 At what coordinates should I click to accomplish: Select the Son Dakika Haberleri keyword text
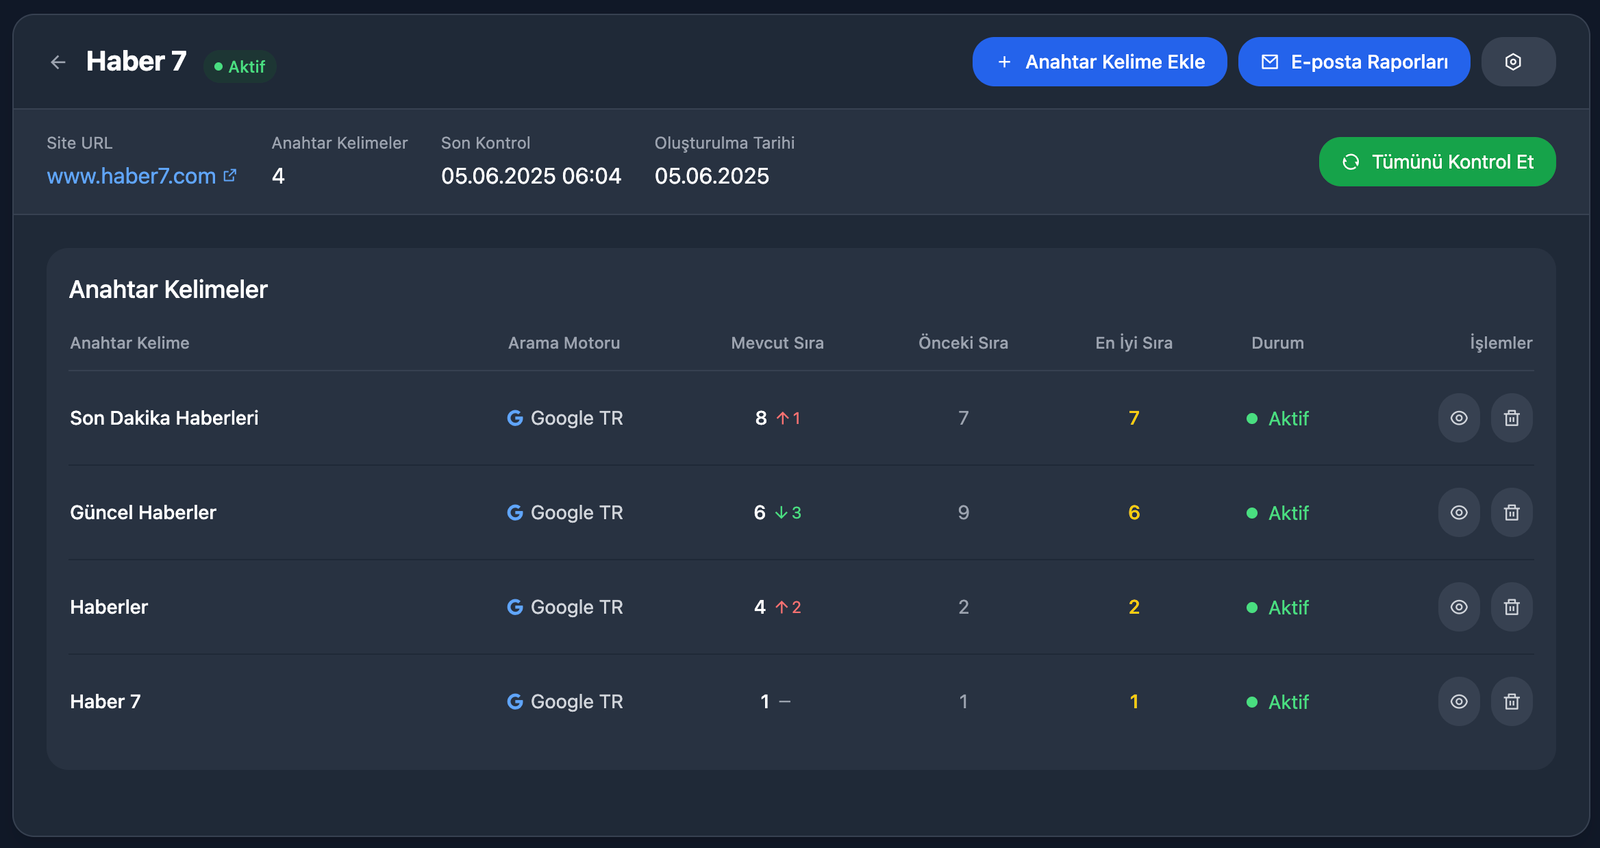tap(164, 418)
